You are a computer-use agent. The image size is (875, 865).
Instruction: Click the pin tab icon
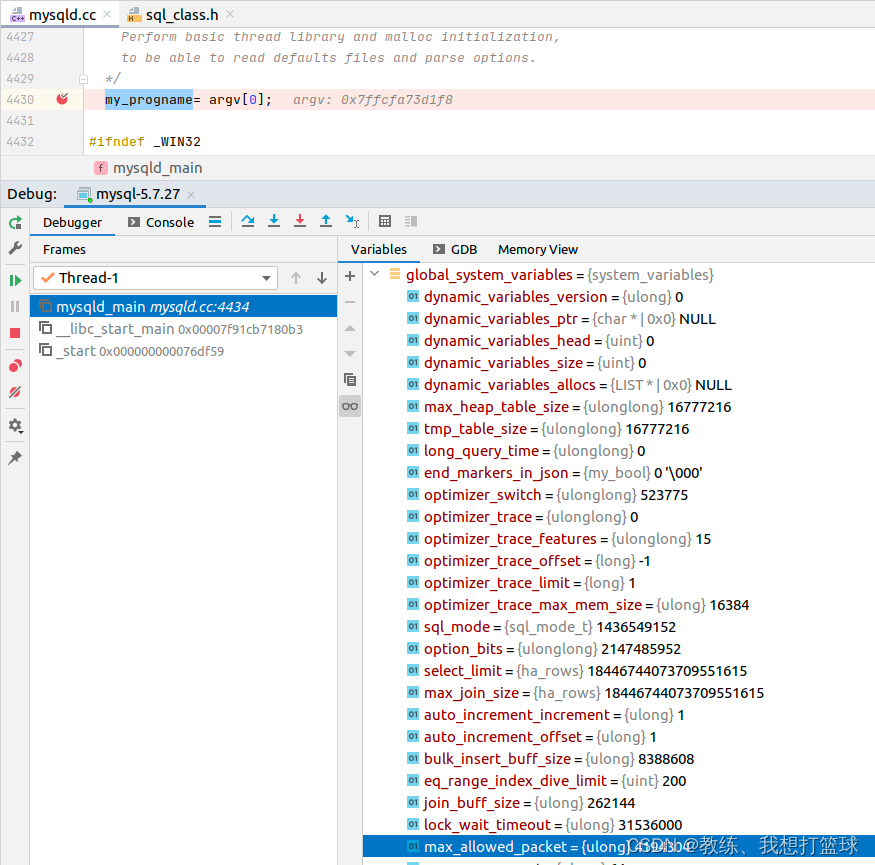(15, 457)
